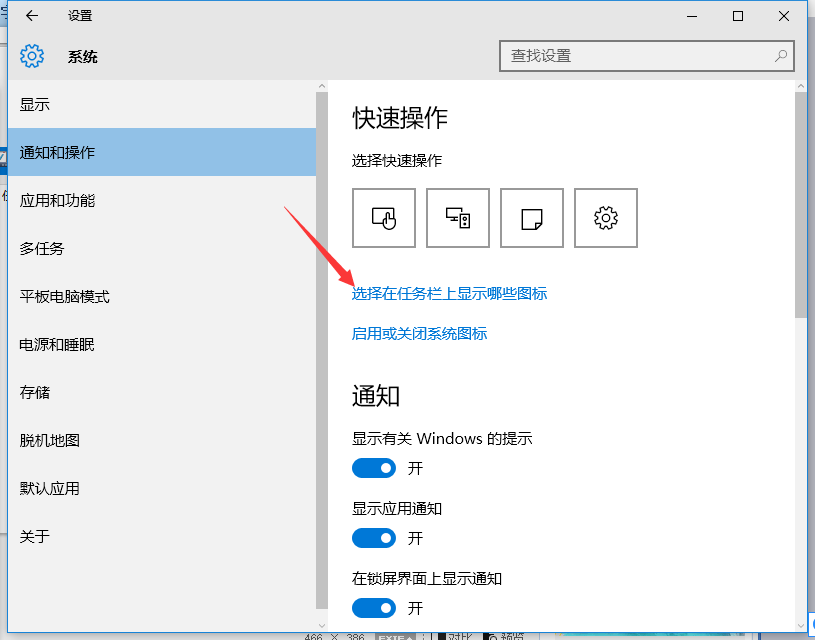The image size is (815, 640).
Task: Toggle 显示应用通知 switch
Action: [374, 538]
